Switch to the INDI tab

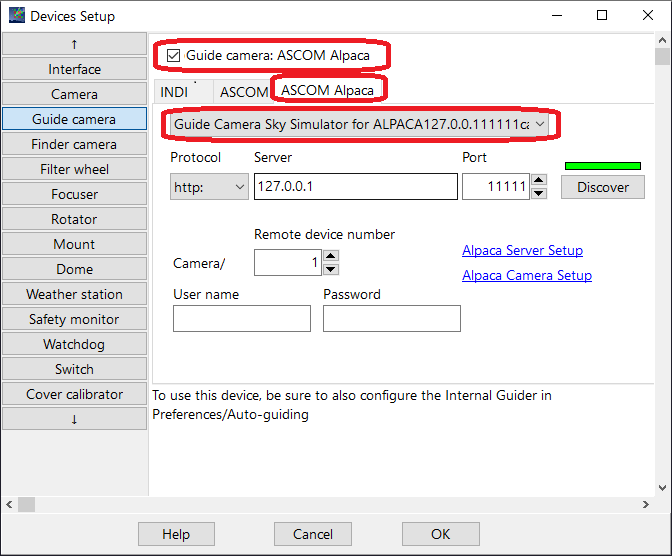(174, 92)
